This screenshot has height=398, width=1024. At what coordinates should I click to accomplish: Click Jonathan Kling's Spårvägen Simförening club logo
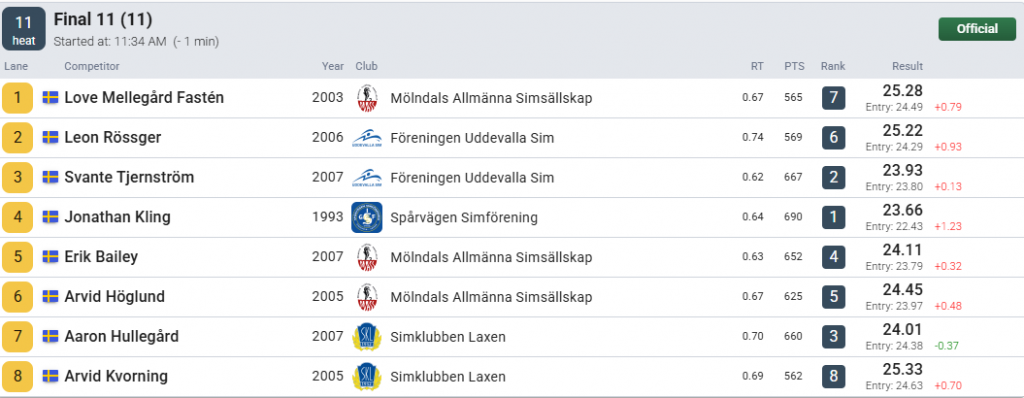tap(366, 217)
